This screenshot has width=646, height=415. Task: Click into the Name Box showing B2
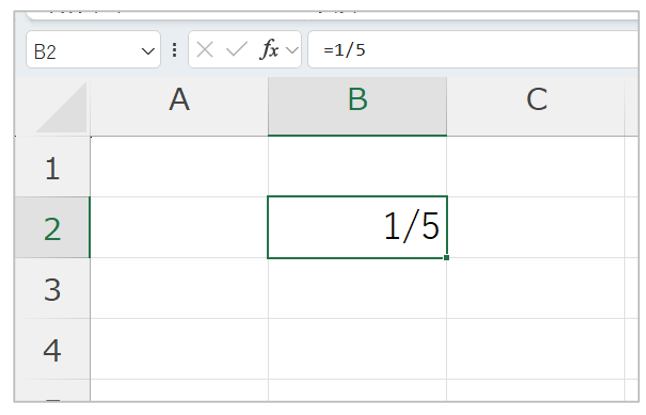[x=93, y=49]
